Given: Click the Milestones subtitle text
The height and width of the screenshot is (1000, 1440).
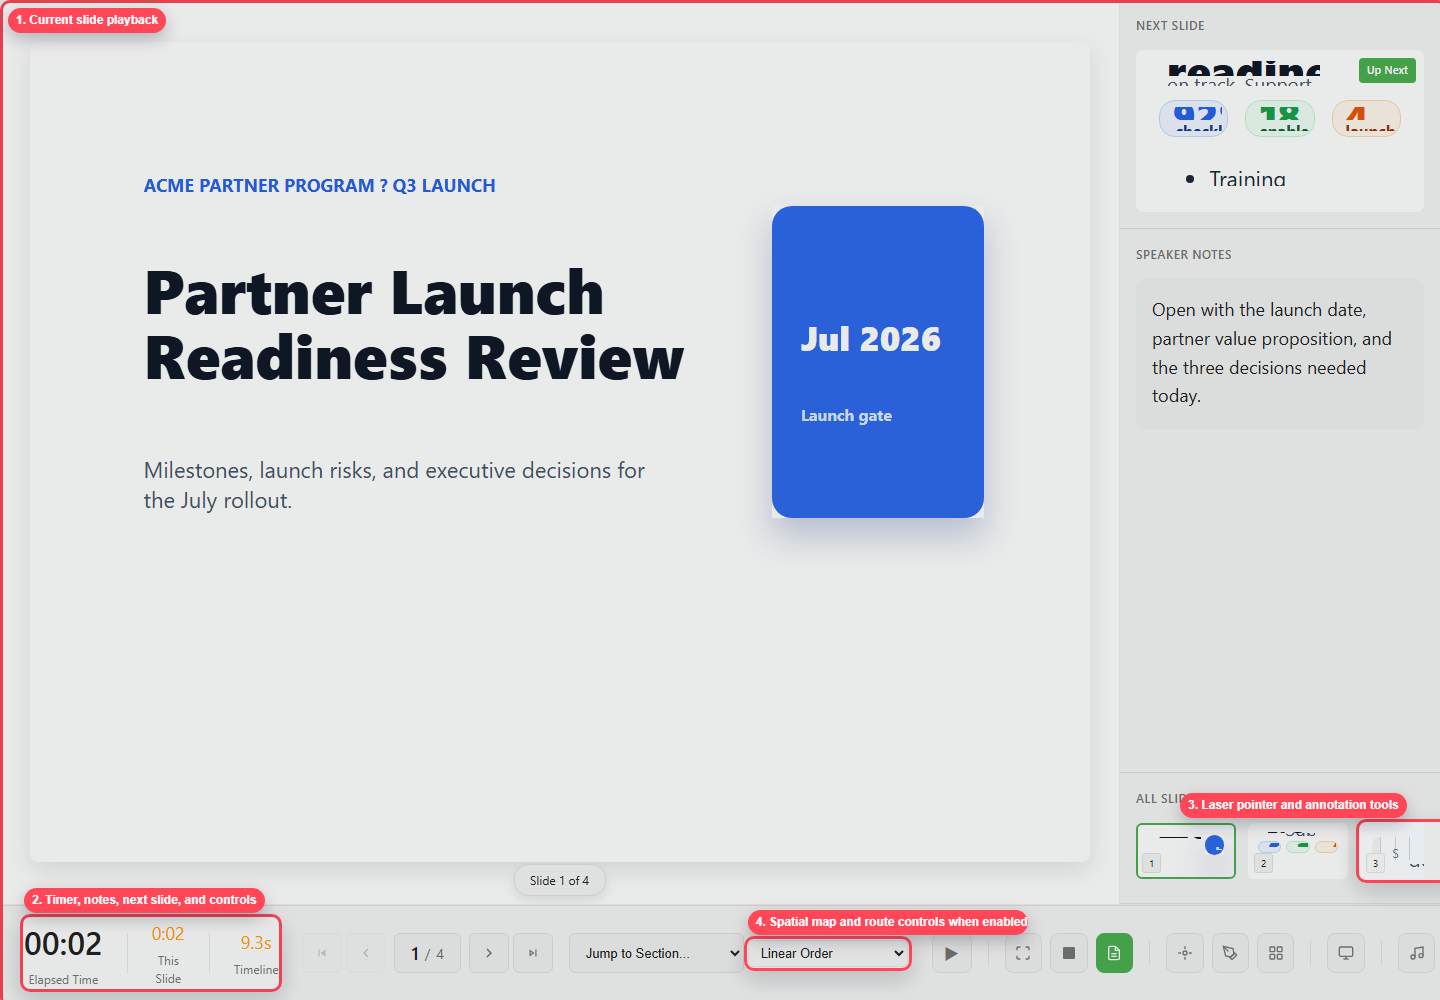Looking at the screenshot, I should click(394, 485).
